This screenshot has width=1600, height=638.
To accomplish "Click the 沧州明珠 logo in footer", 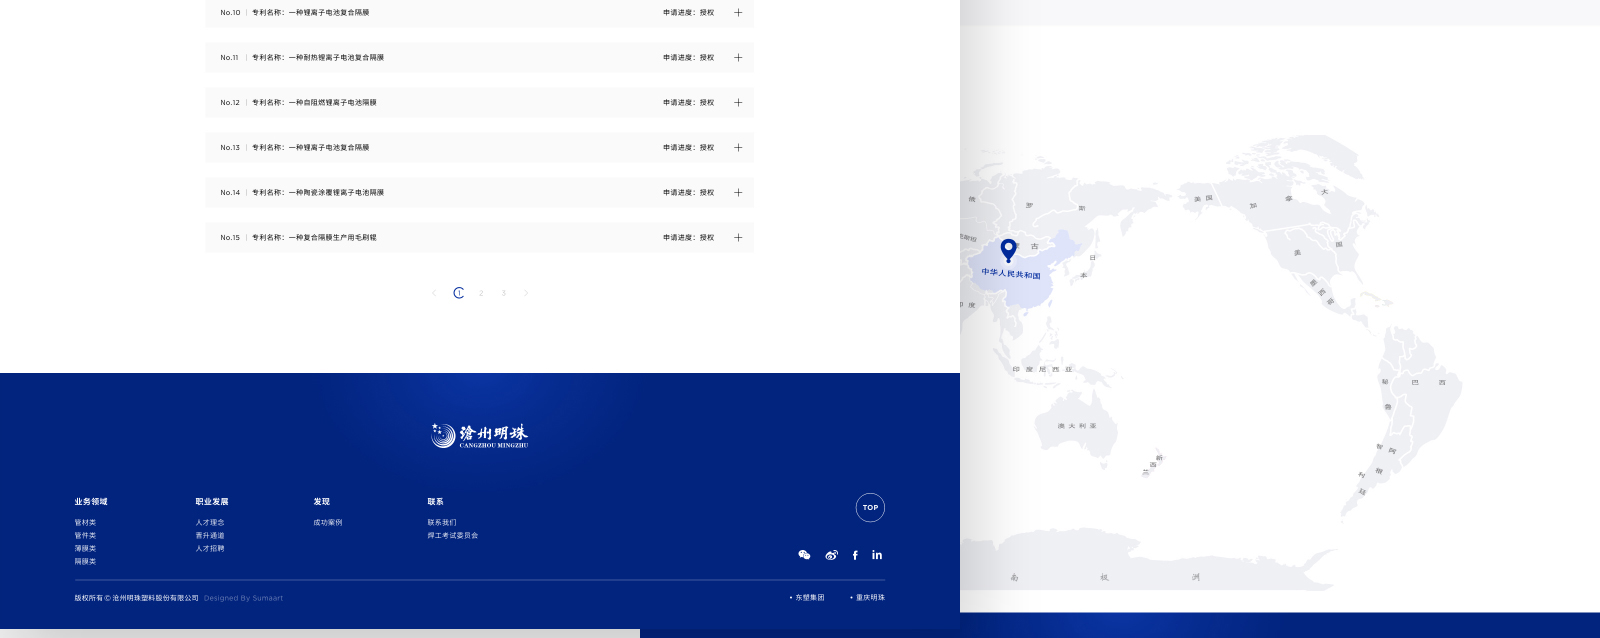I will click(480, 435).
